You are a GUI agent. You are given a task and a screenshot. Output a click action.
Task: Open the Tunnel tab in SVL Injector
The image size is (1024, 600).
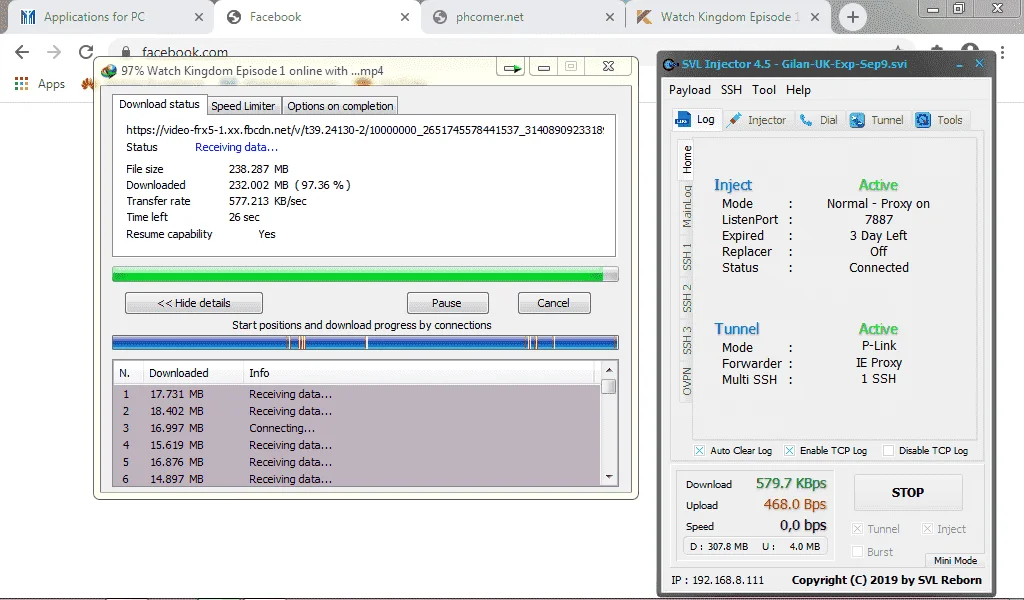877,120
